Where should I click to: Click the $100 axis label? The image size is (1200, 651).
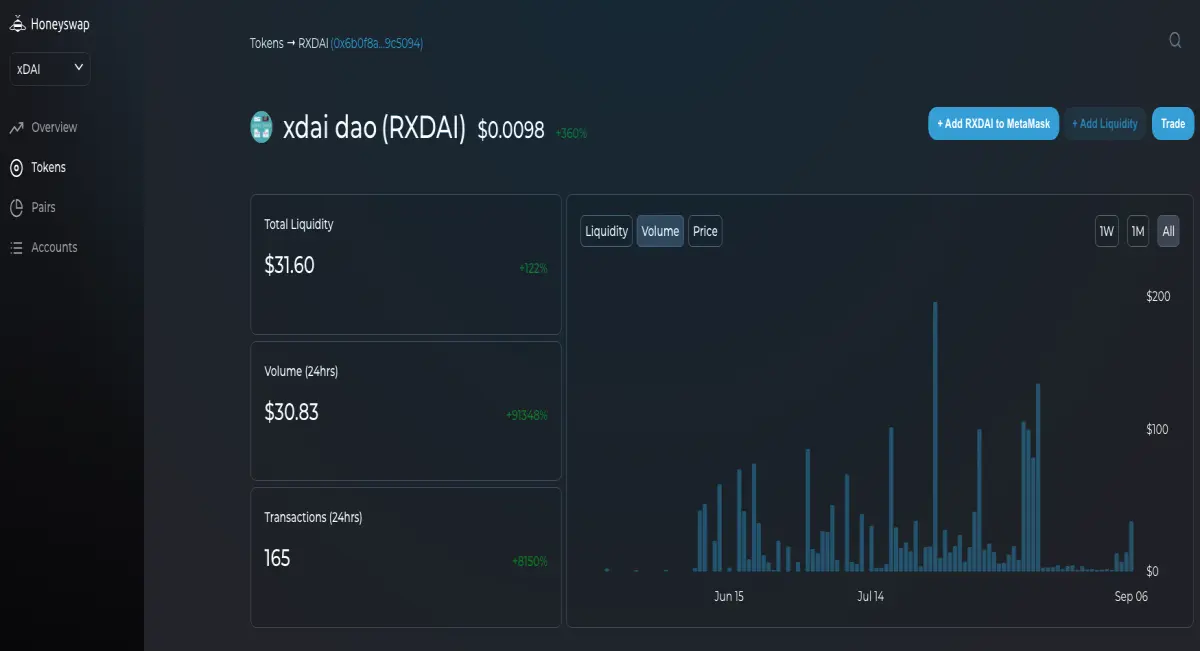pyautogui.click(x=1158, y=429)
